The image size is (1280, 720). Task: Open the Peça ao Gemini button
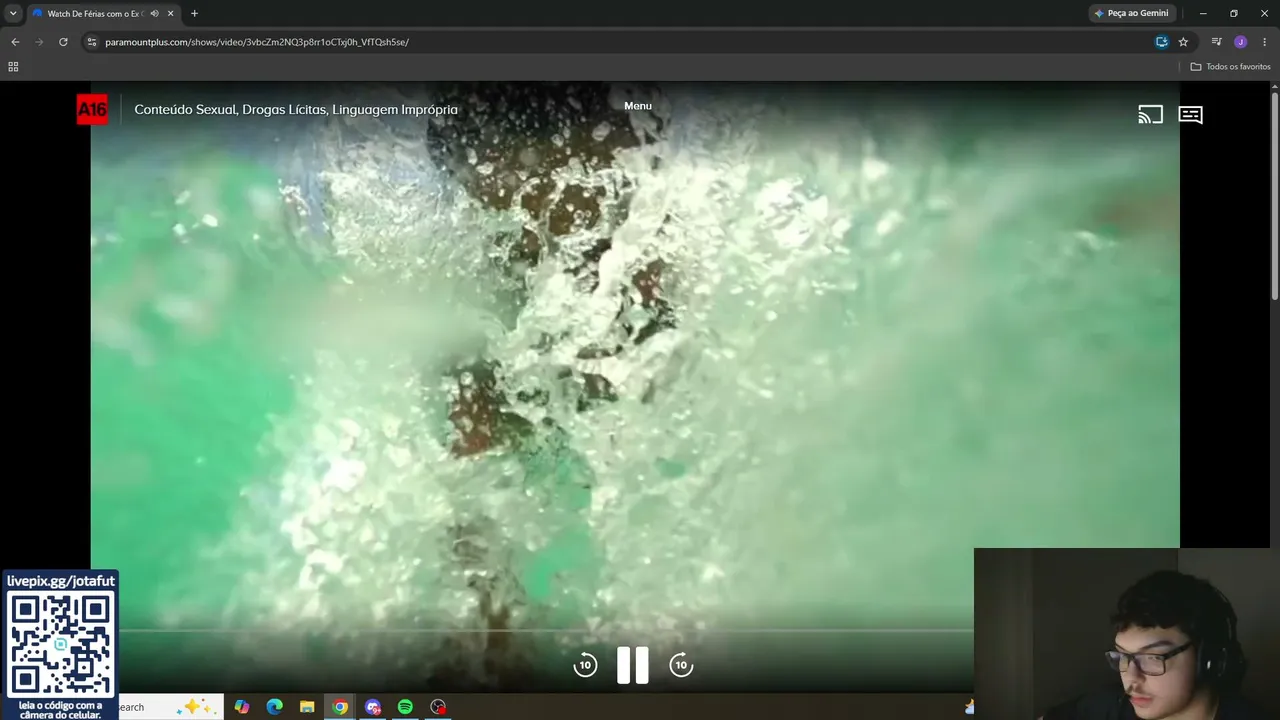pyautogui.click(x=1131, y=13)
